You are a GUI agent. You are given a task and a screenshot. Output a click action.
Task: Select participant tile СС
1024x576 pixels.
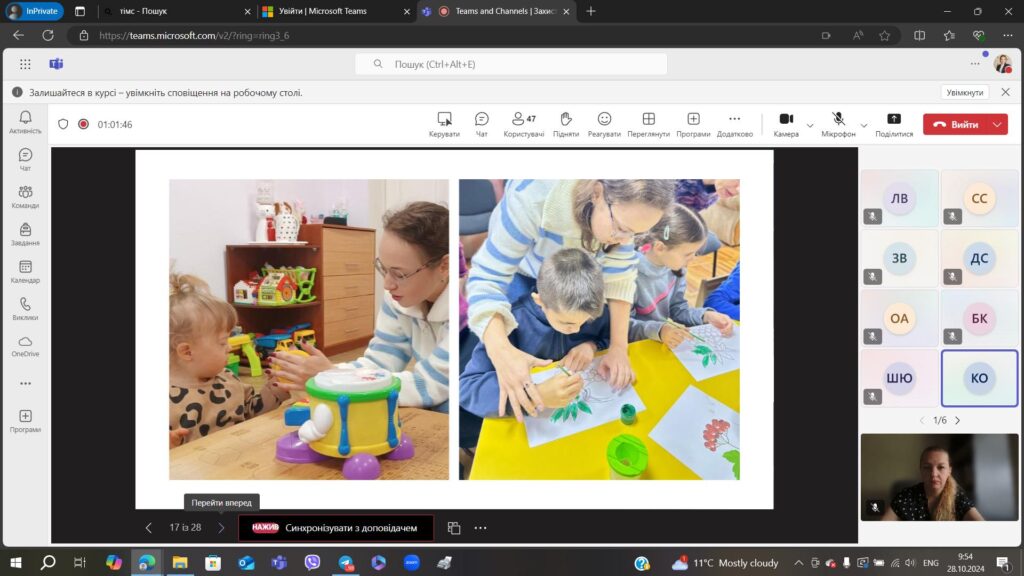[979, 198]
